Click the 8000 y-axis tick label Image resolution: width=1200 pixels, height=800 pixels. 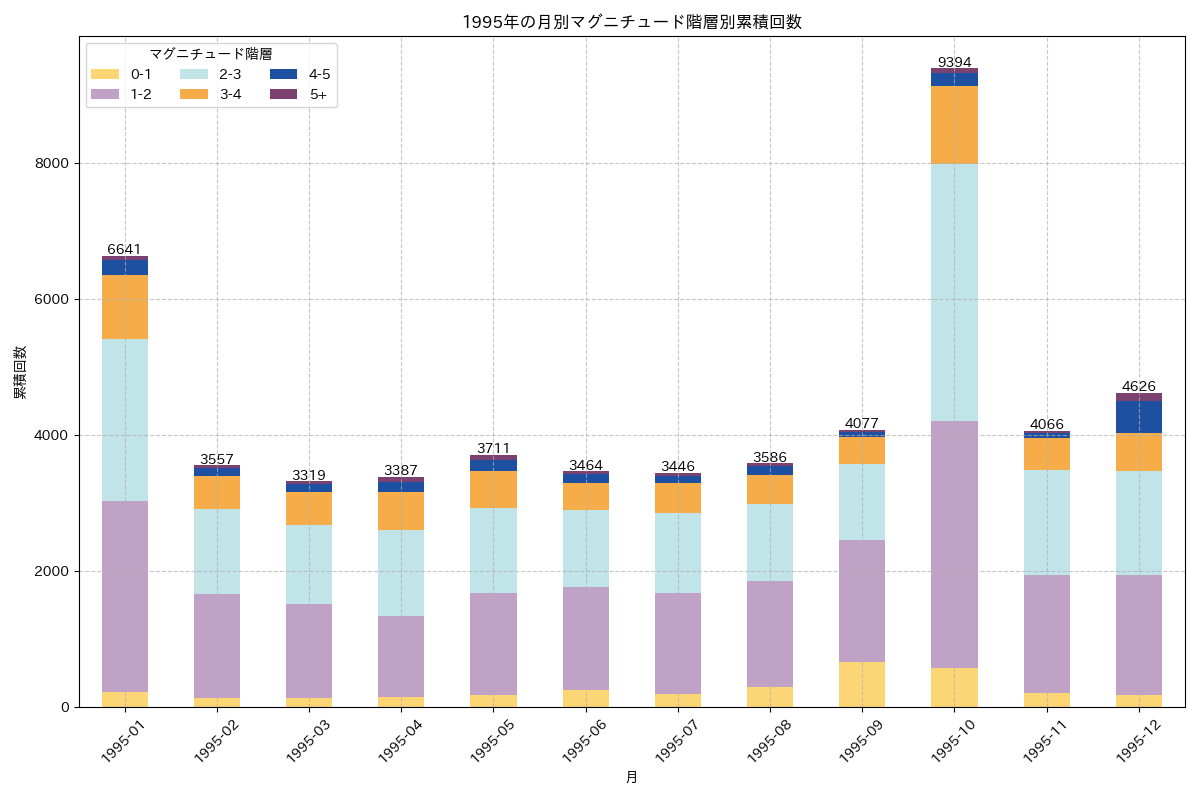point(52,164)
